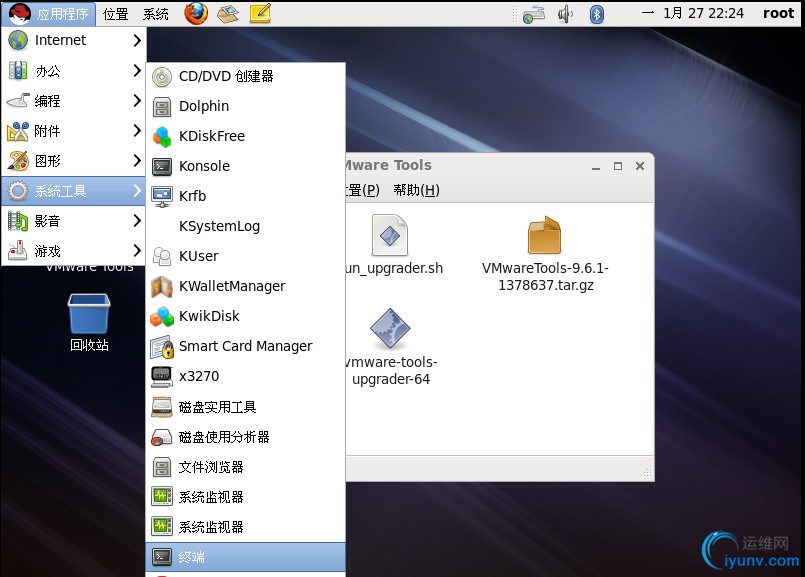Expand the 编程 submenu
The height and width of the screenshot is (577, 805).
tap(74, 101)
